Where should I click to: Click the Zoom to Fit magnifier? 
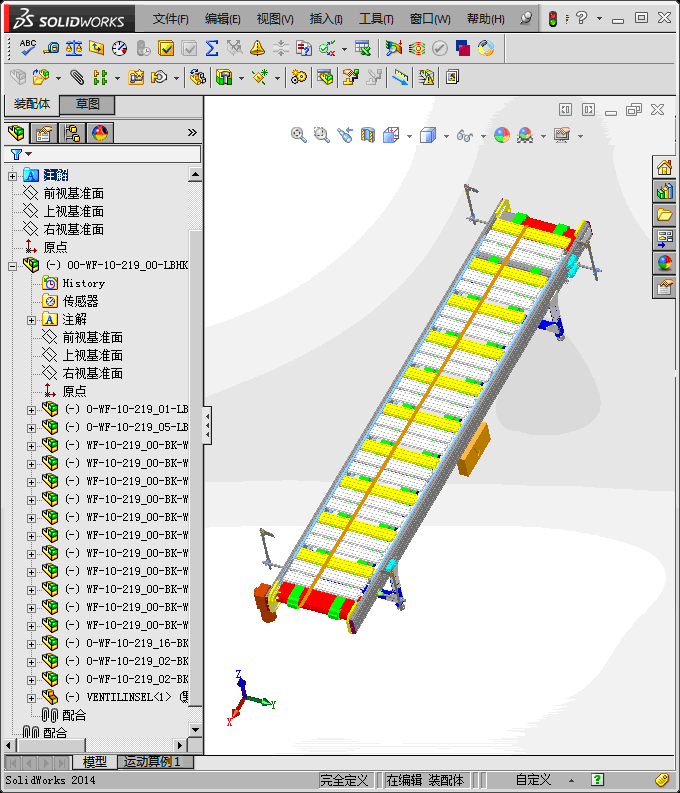tap(298, 135)
